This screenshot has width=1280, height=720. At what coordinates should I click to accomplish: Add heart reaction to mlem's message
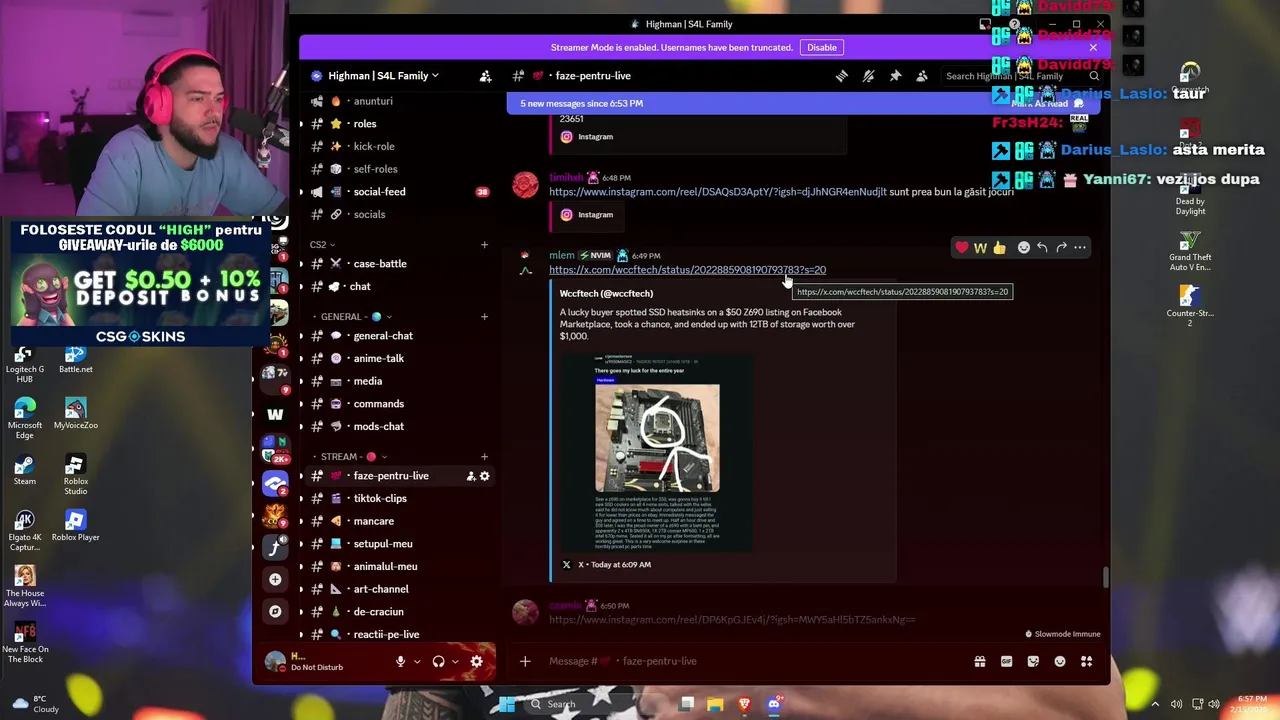tap(962, 247)
